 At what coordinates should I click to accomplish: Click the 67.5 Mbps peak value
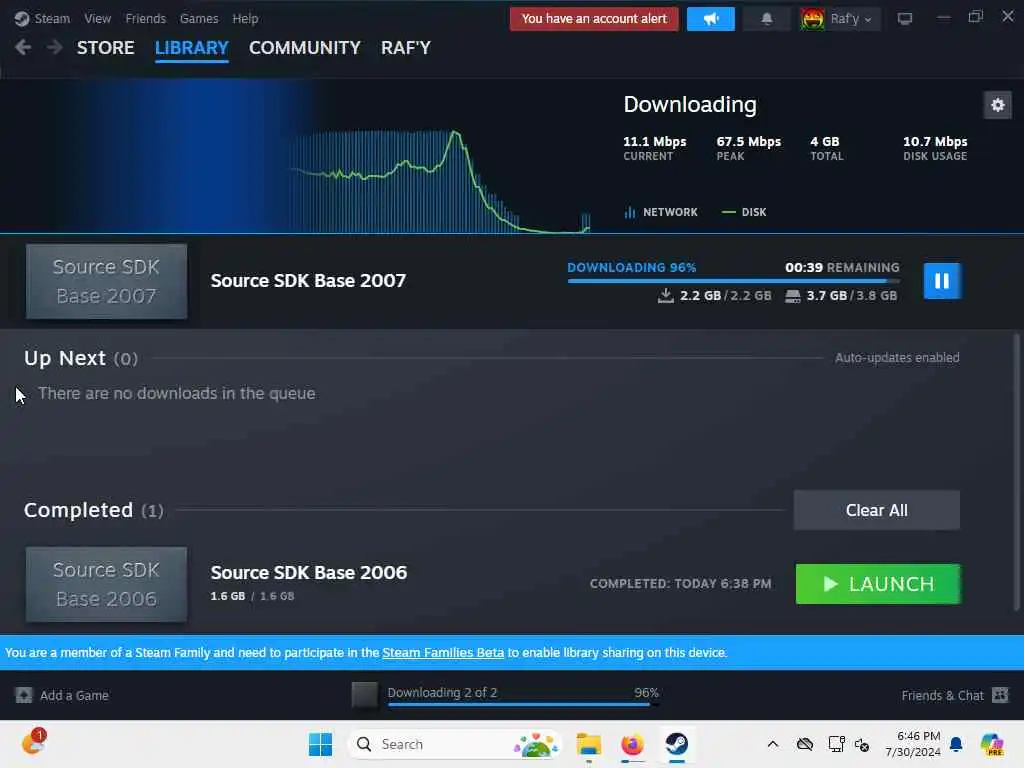pyautogui.click(x=748, y=142)
